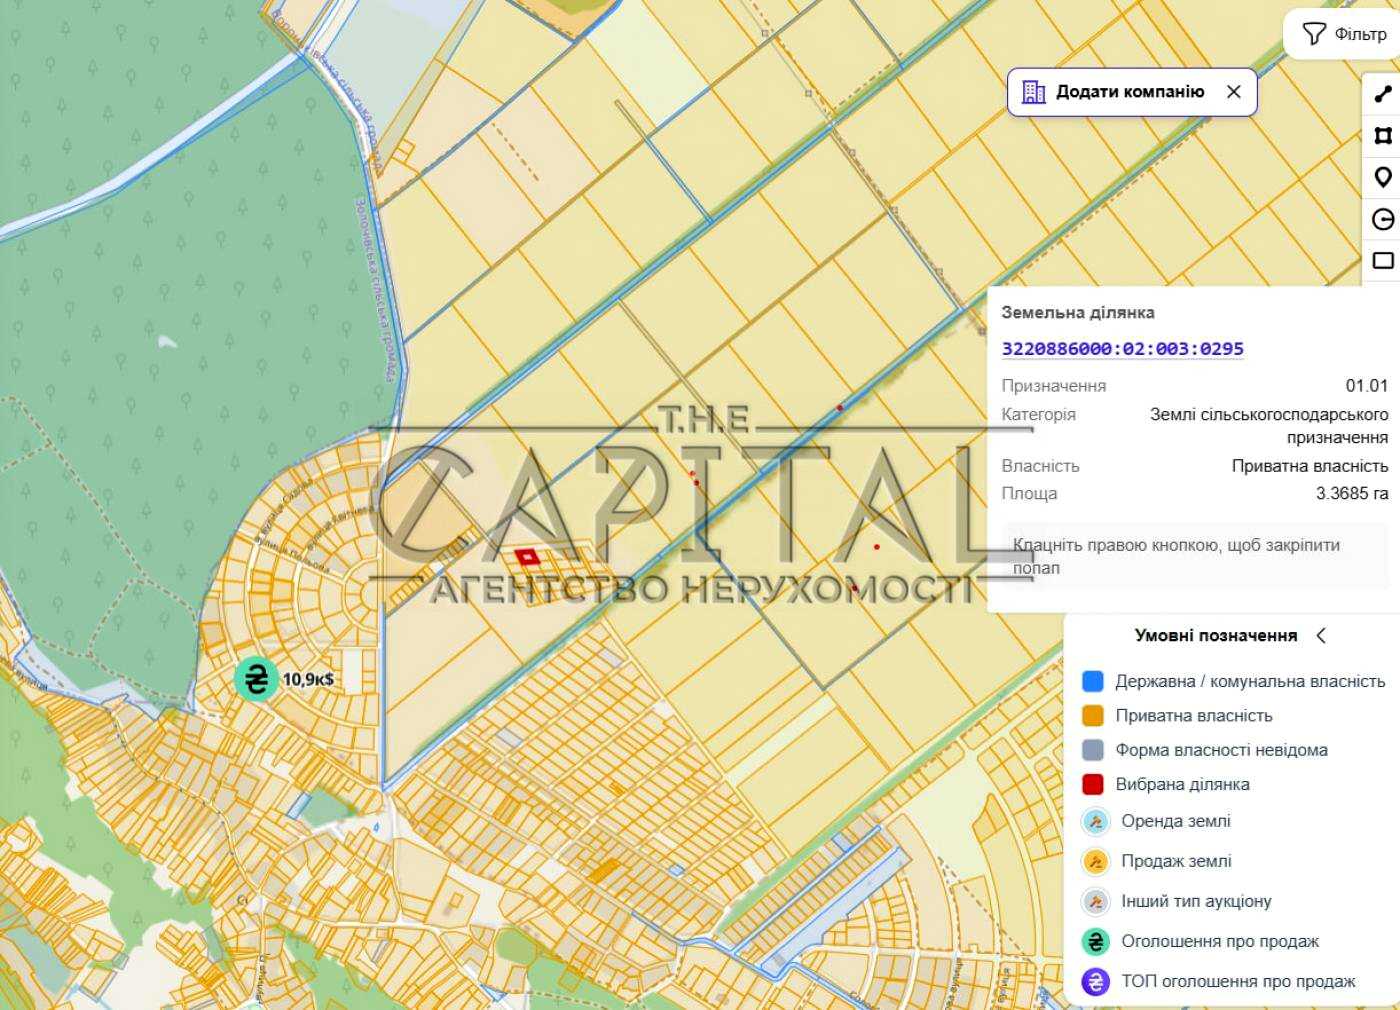
Task: Click the Земельна ділянка panel heading
Action: pyautogui.click(x=1078, y=312)
